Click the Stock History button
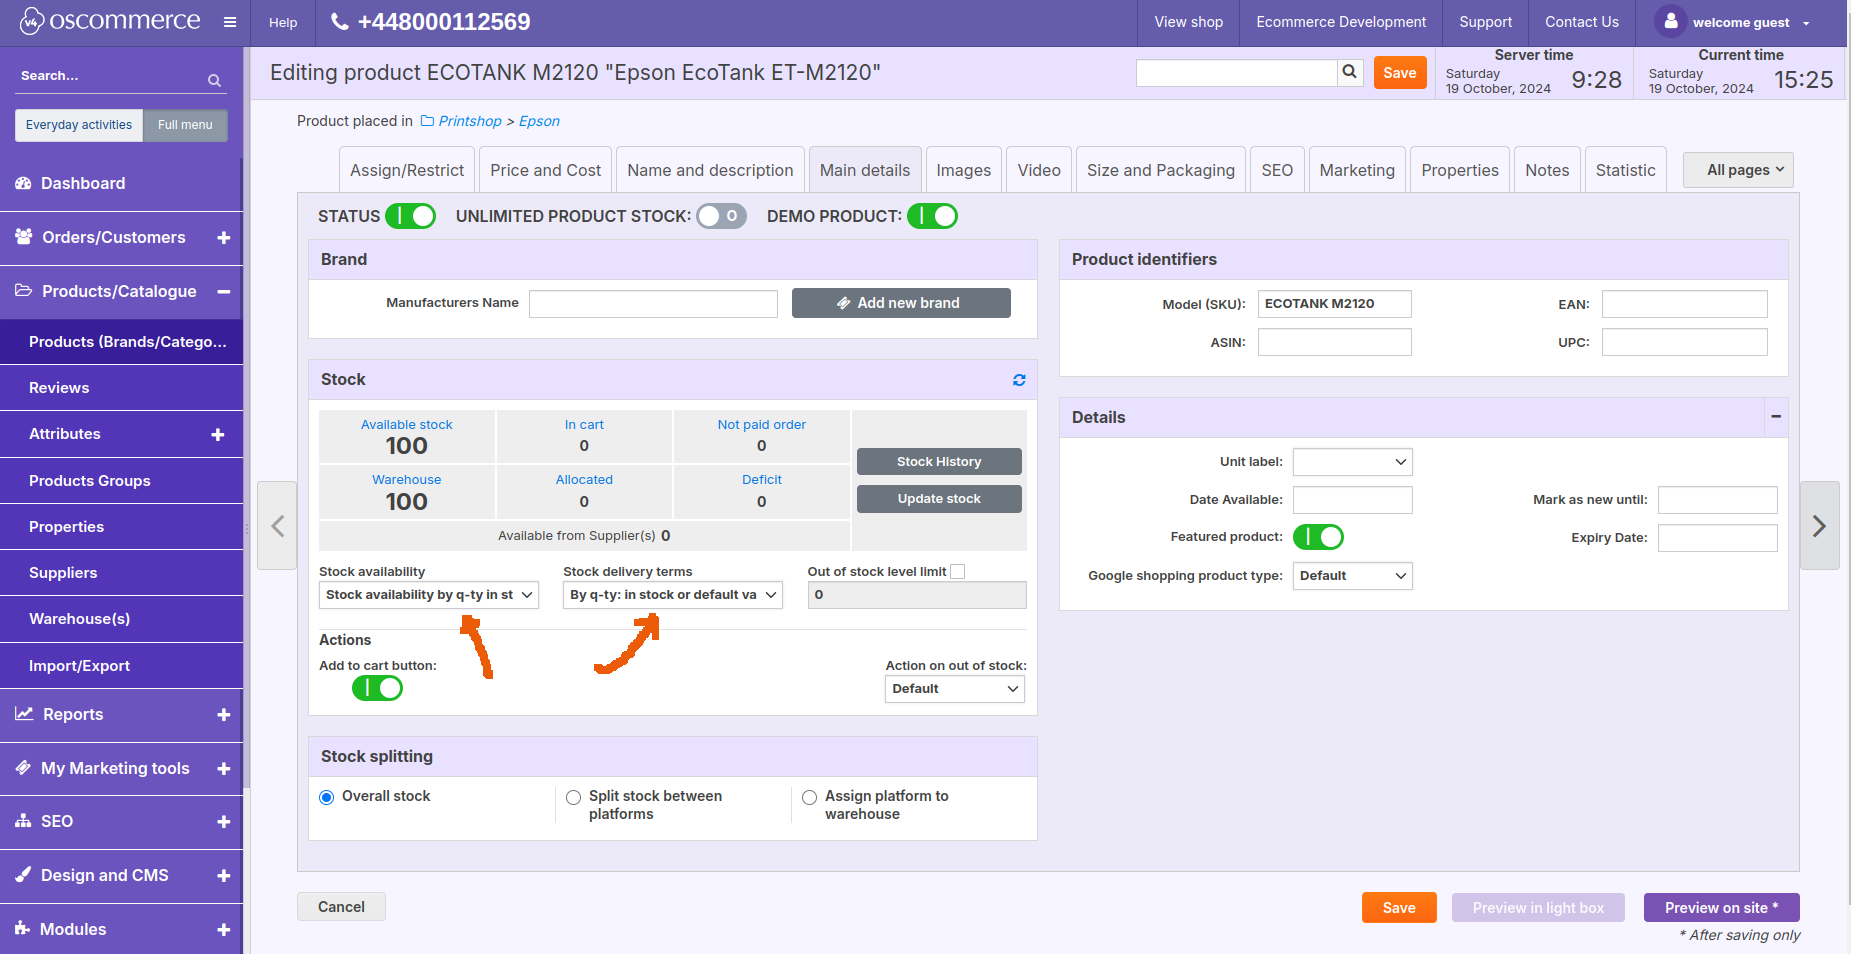The height and width of the screenshot is (954, 1851). coord(939,461)
